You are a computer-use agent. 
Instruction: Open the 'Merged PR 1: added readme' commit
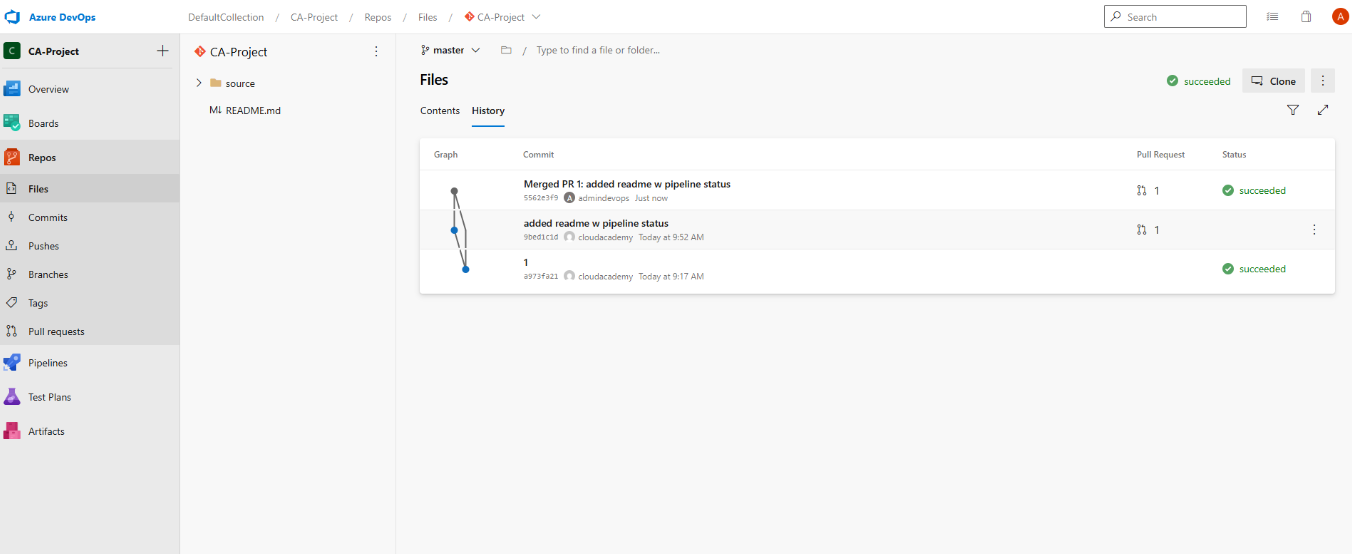[x=627, y=184]
